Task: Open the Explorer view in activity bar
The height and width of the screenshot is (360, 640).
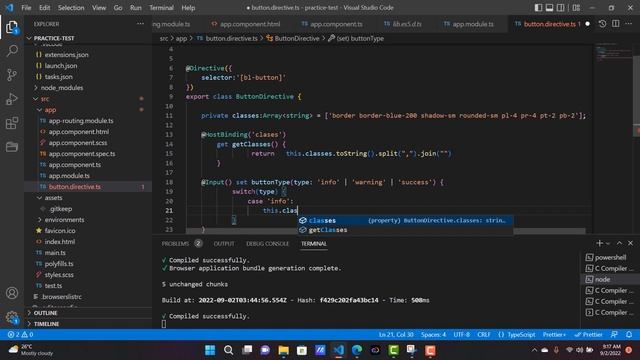Action: [x=12, y=27]
